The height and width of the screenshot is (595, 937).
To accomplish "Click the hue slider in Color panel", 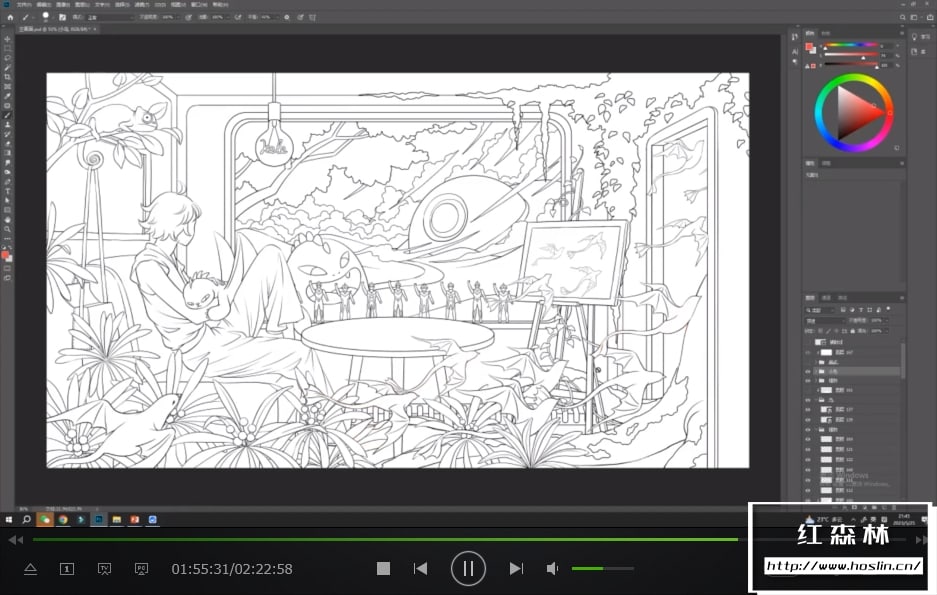I will point(849,44).
